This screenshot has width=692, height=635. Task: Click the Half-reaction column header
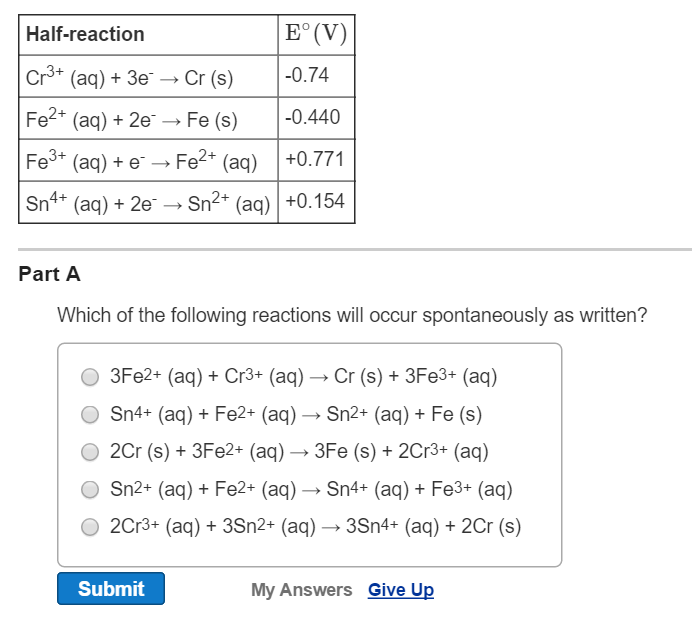(85, 34)
